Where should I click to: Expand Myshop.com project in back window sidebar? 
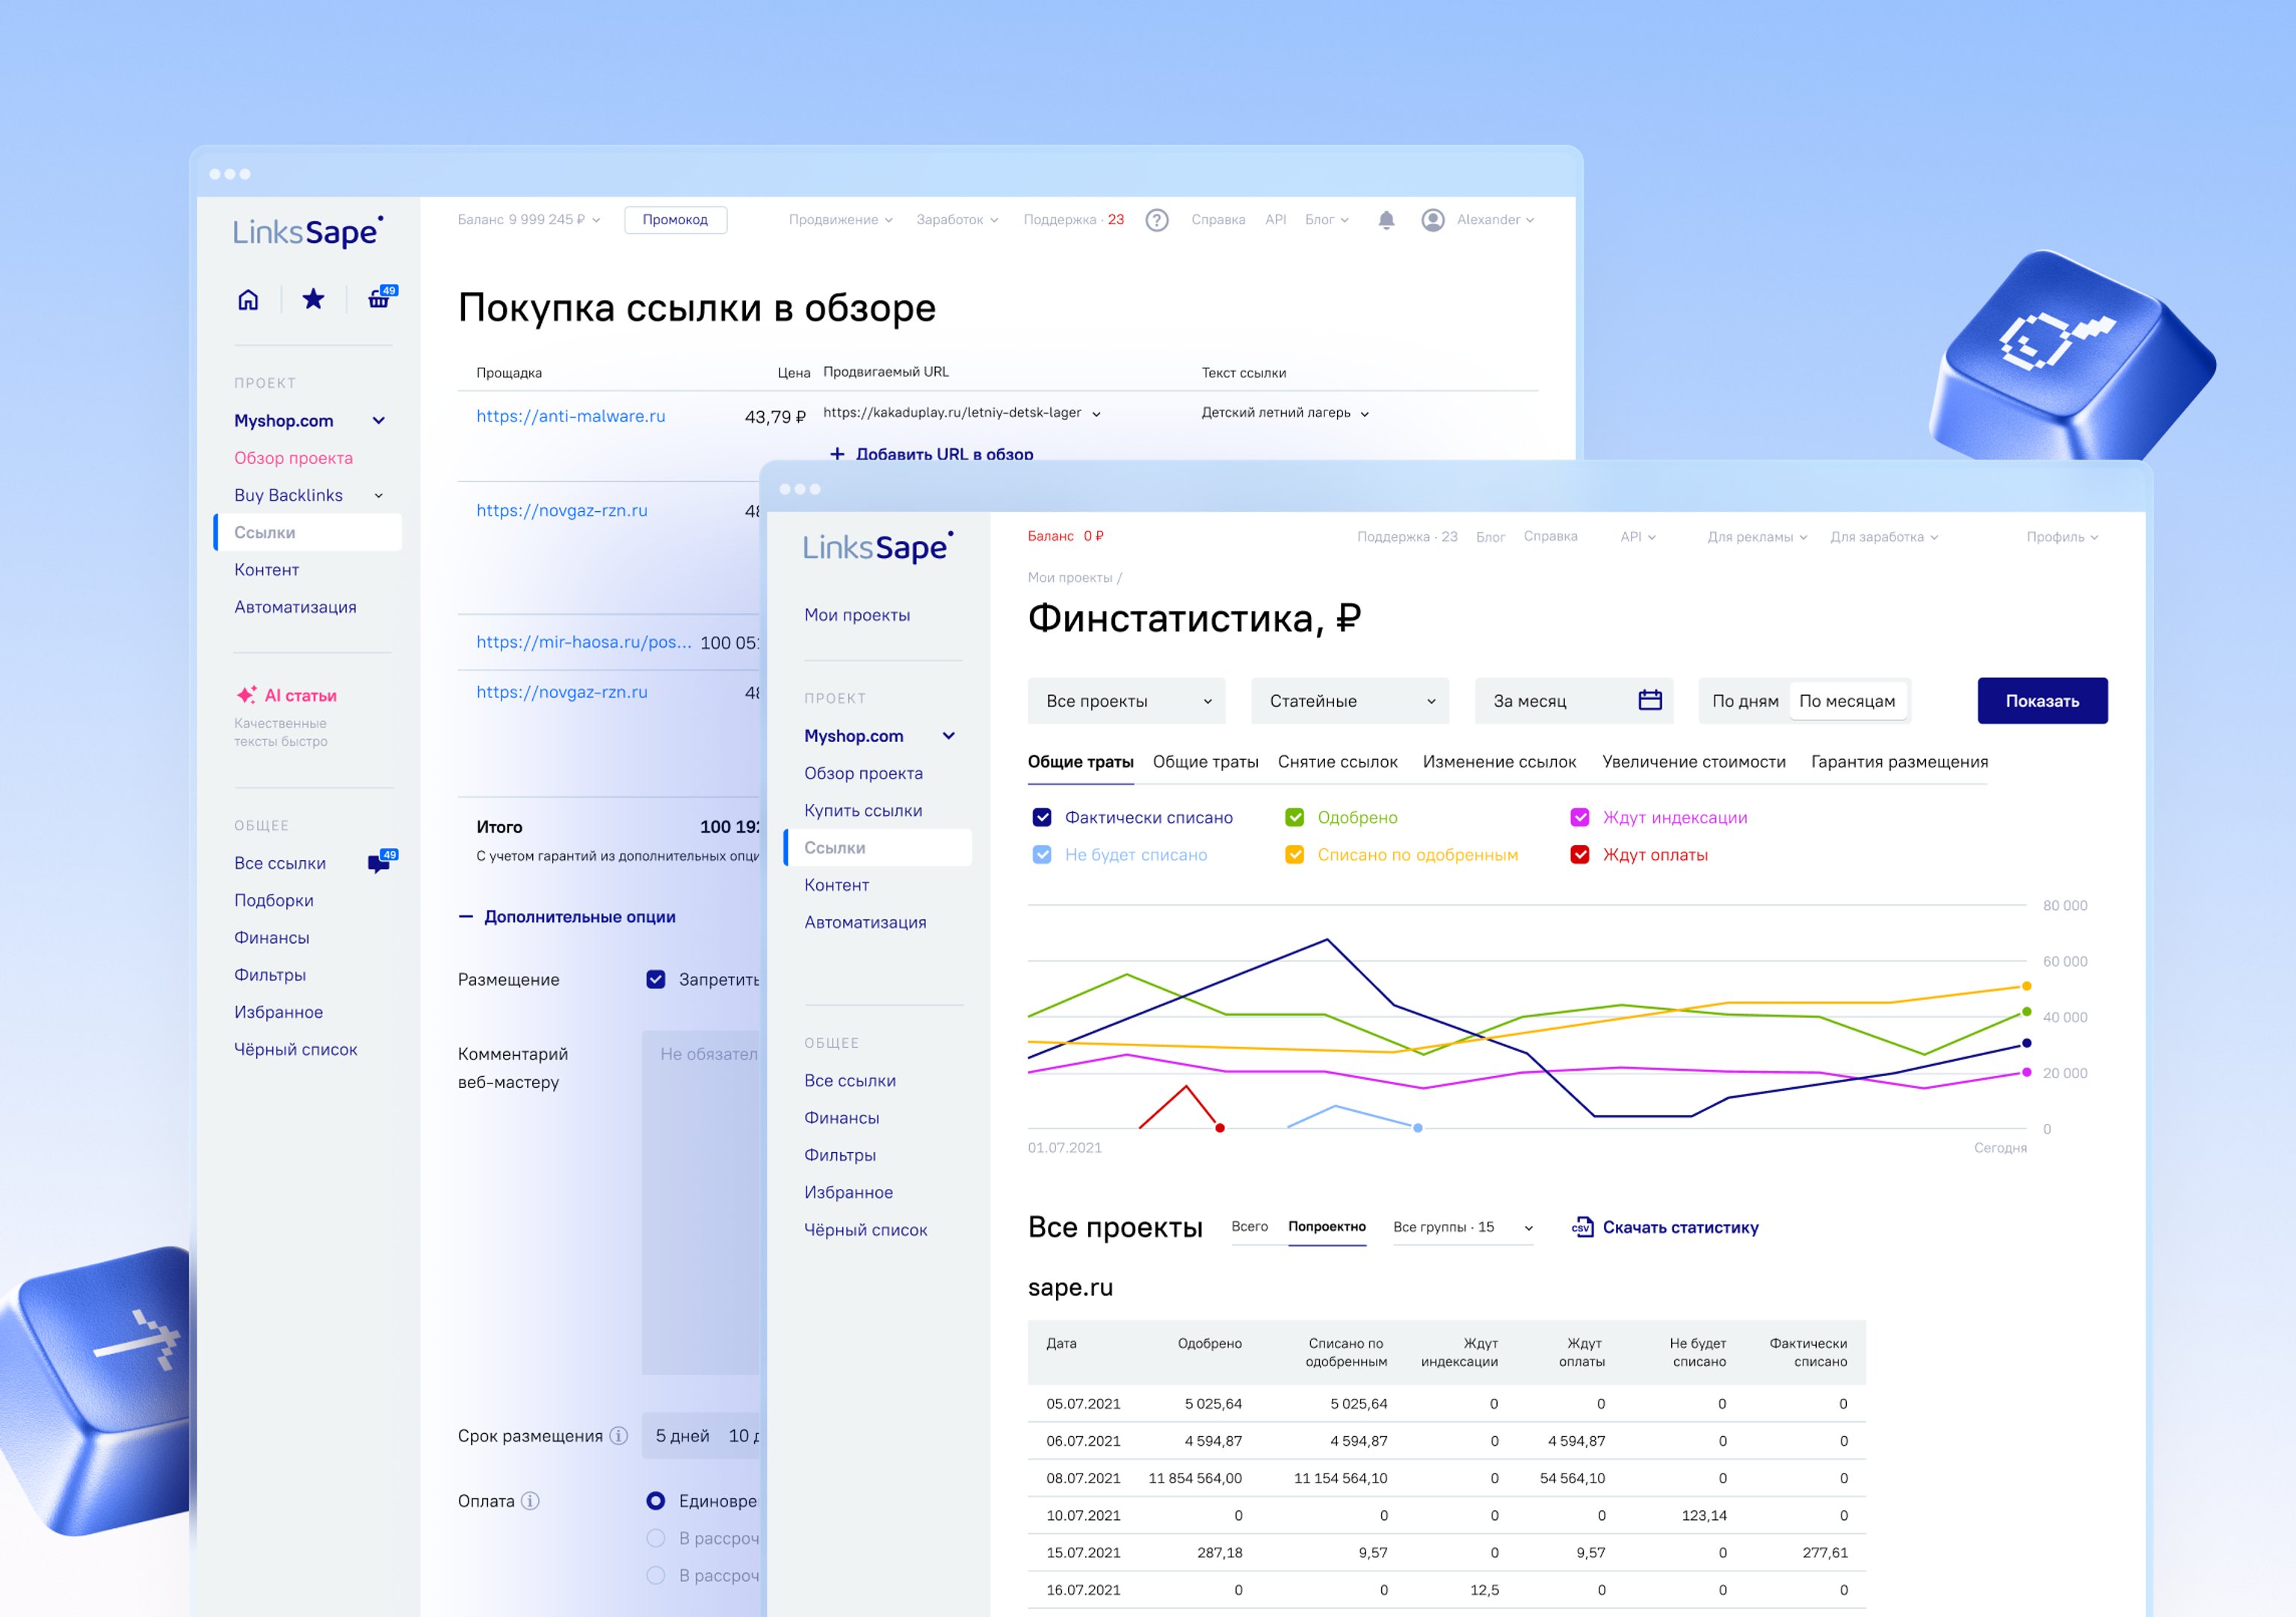[379, 421]
